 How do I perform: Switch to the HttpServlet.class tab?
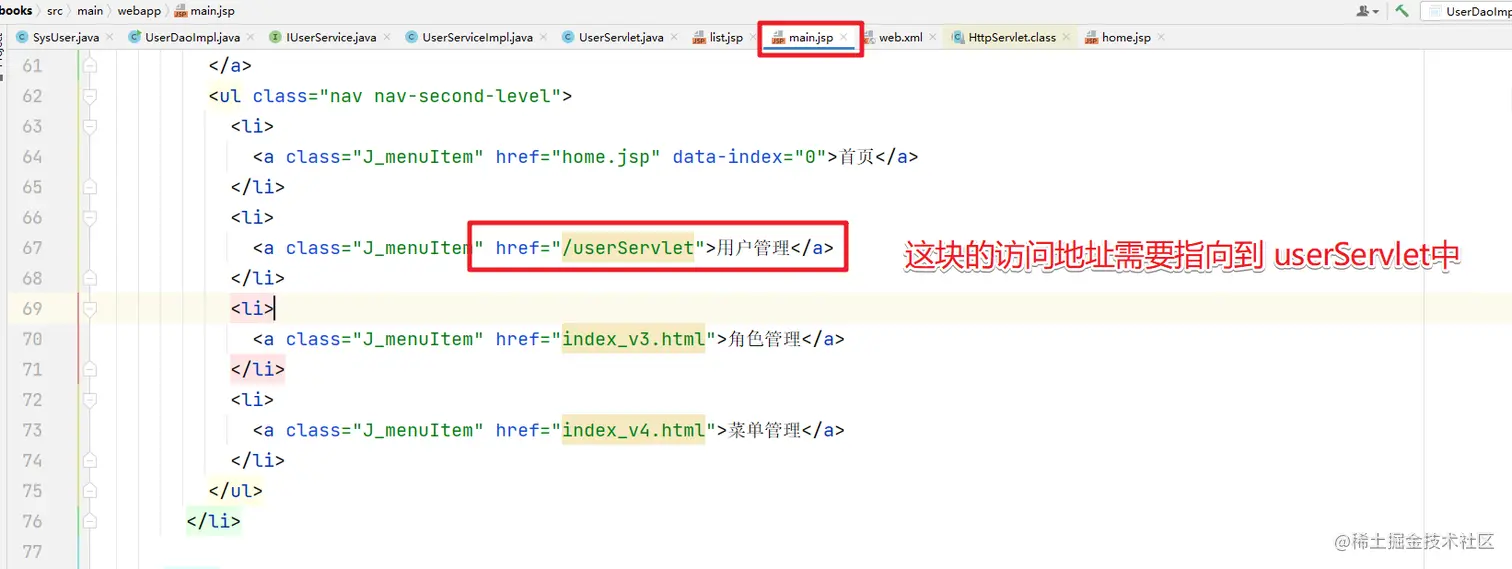coord(1012,37)
